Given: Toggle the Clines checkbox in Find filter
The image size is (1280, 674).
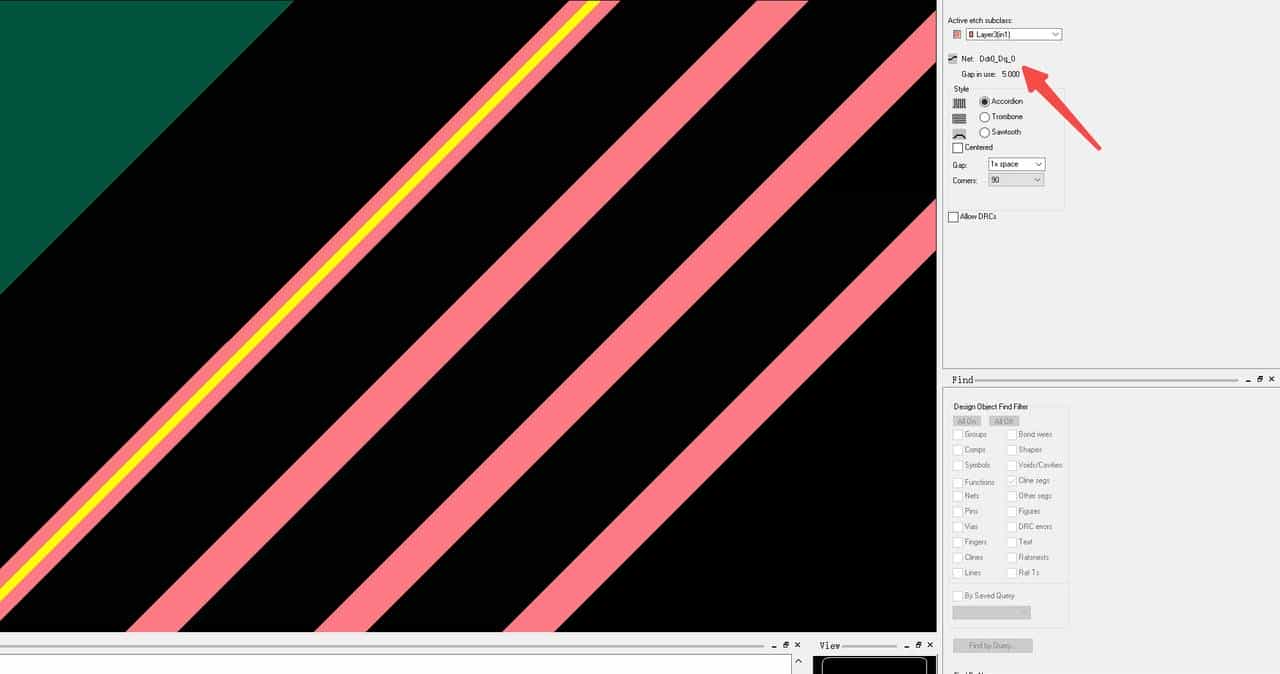Looking at the screenshot, I should point(958,557).
